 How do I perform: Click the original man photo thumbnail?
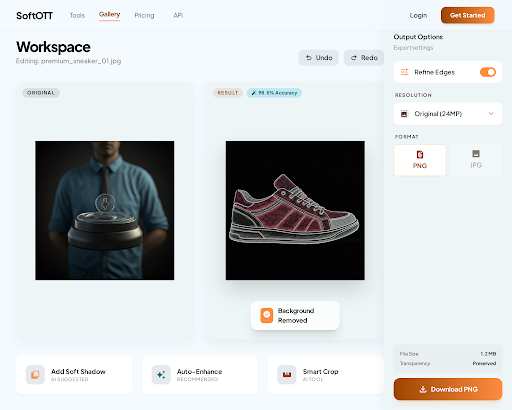(105, 210)
